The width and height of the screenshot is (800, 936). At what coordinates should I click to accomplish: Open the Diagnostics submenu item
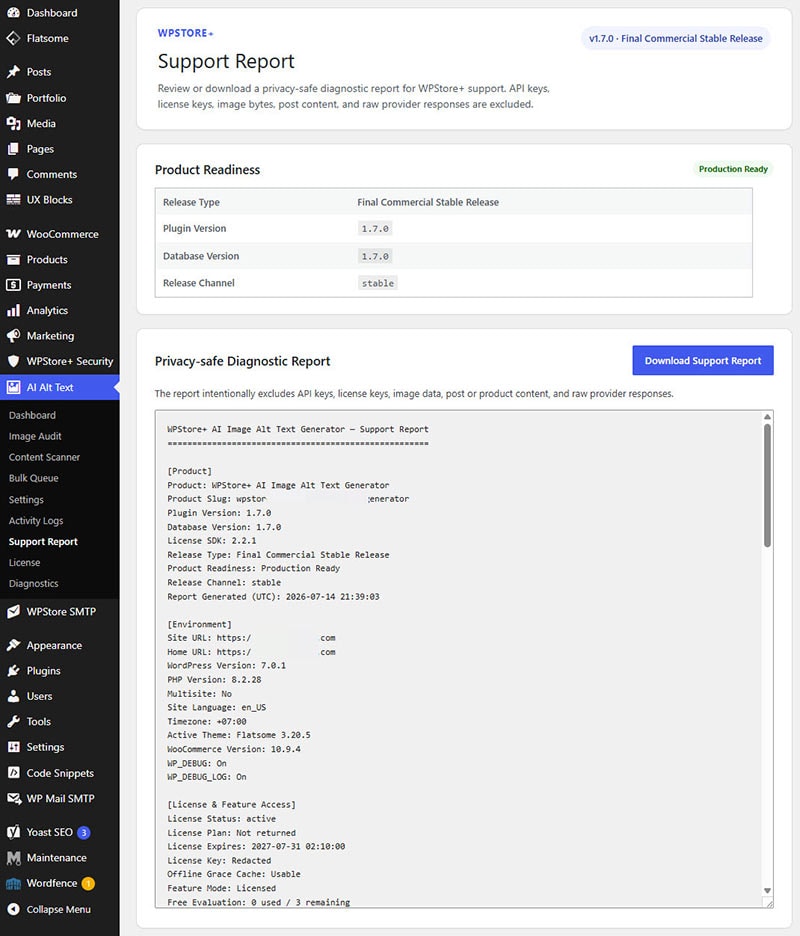coord(33,583)
